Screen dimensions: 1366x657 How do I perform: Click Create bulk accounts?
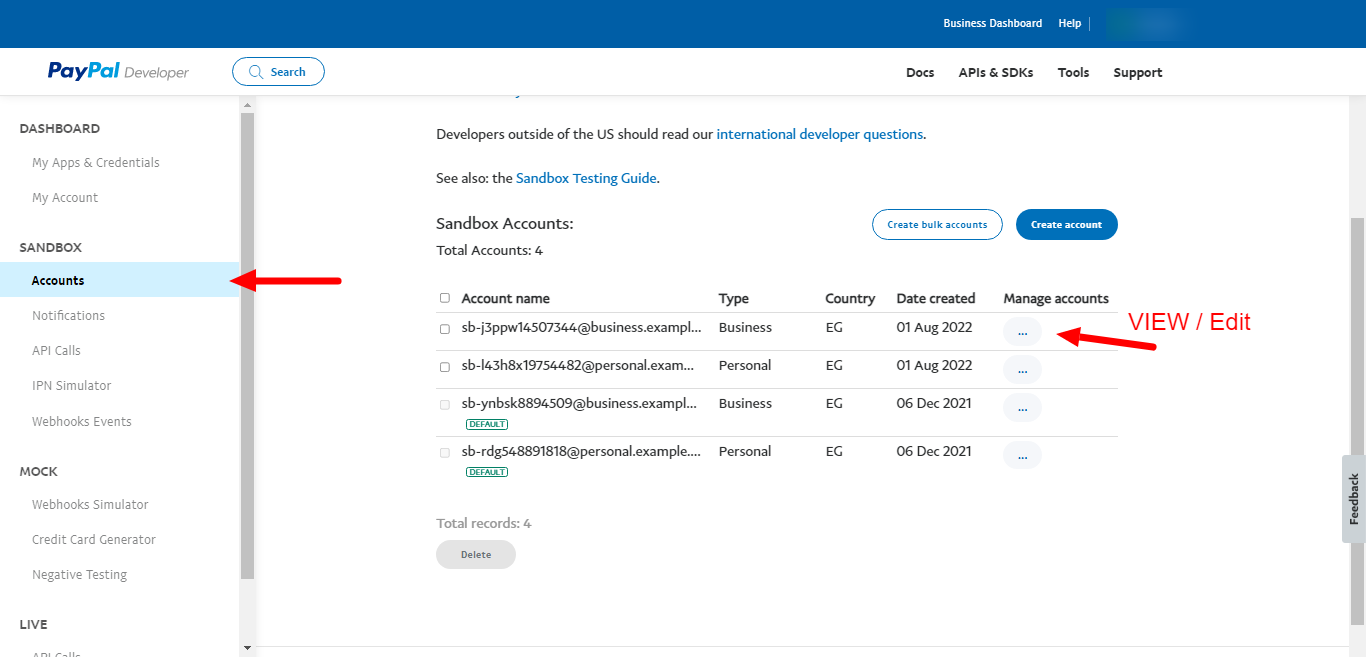(x=937, y=225)
